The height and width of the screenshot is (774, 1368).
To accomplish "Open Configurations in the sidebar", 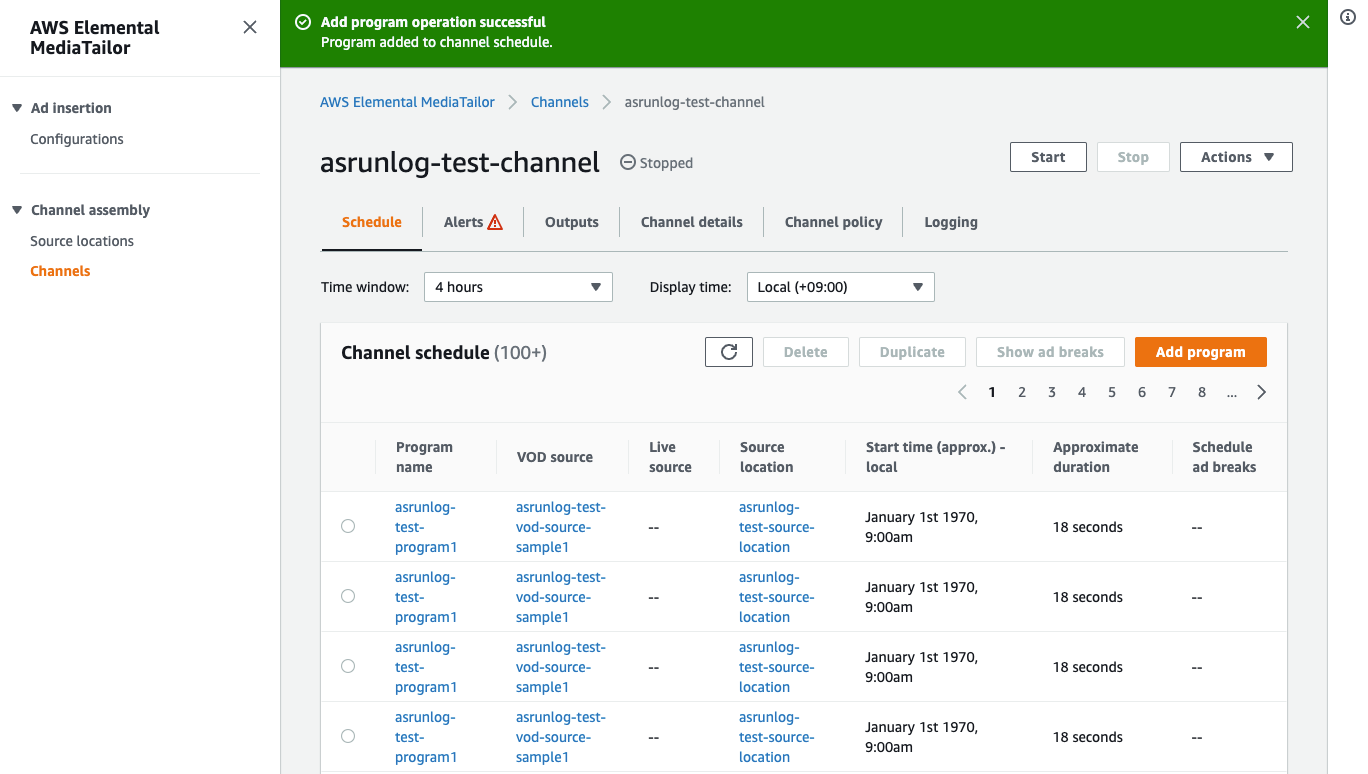I will tap(77, 139).
